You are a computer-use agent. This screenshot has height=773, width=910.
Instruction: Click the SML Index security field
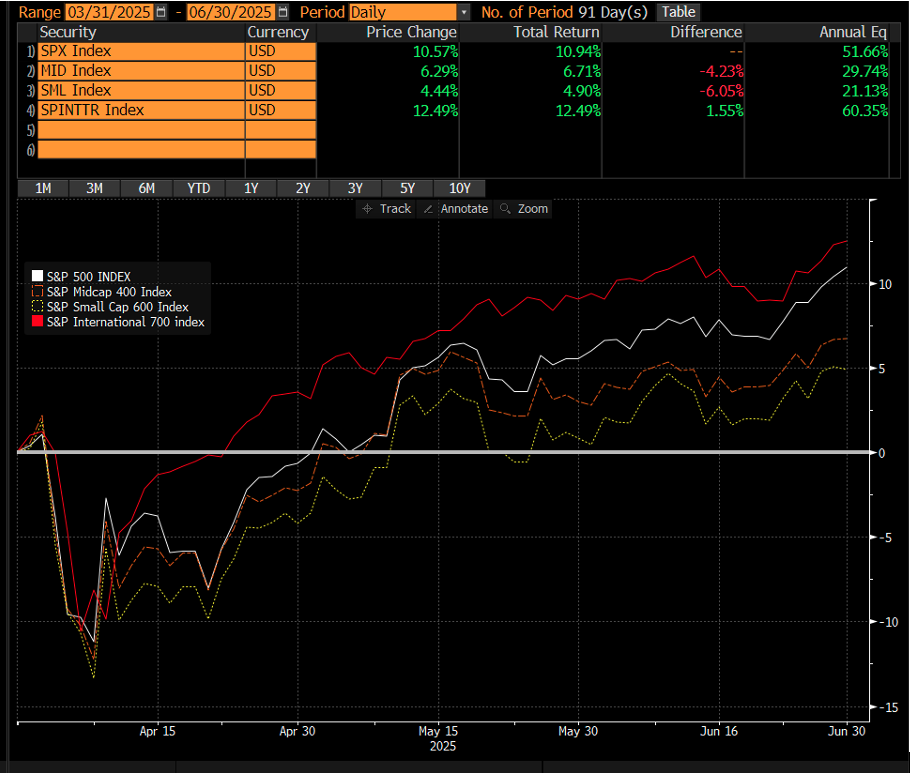click(x=141, y=91)
